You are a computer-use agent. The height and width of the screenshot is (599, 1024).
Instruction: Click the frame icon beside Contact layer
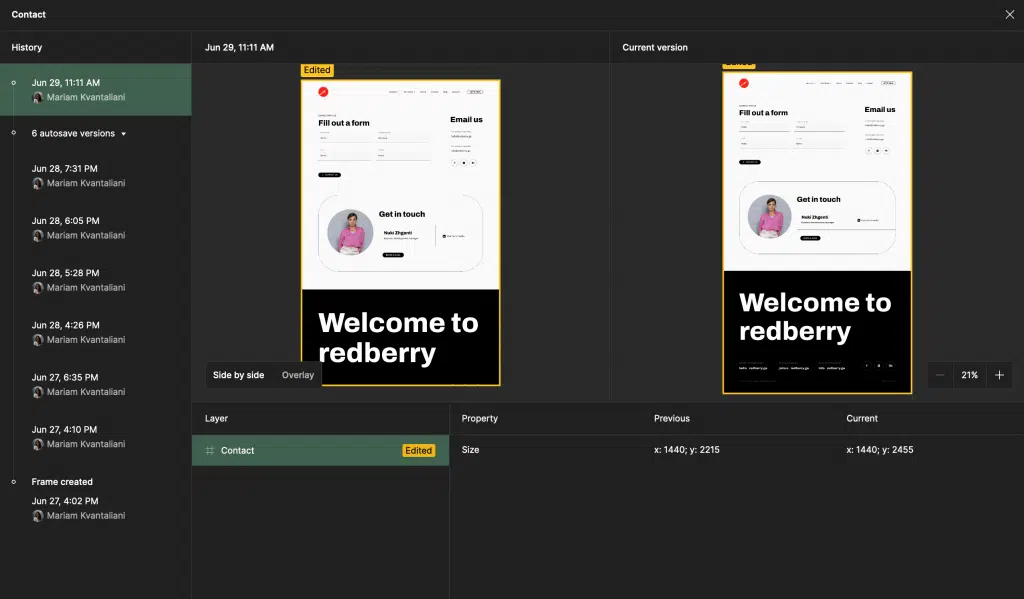[x=209, y=451]
